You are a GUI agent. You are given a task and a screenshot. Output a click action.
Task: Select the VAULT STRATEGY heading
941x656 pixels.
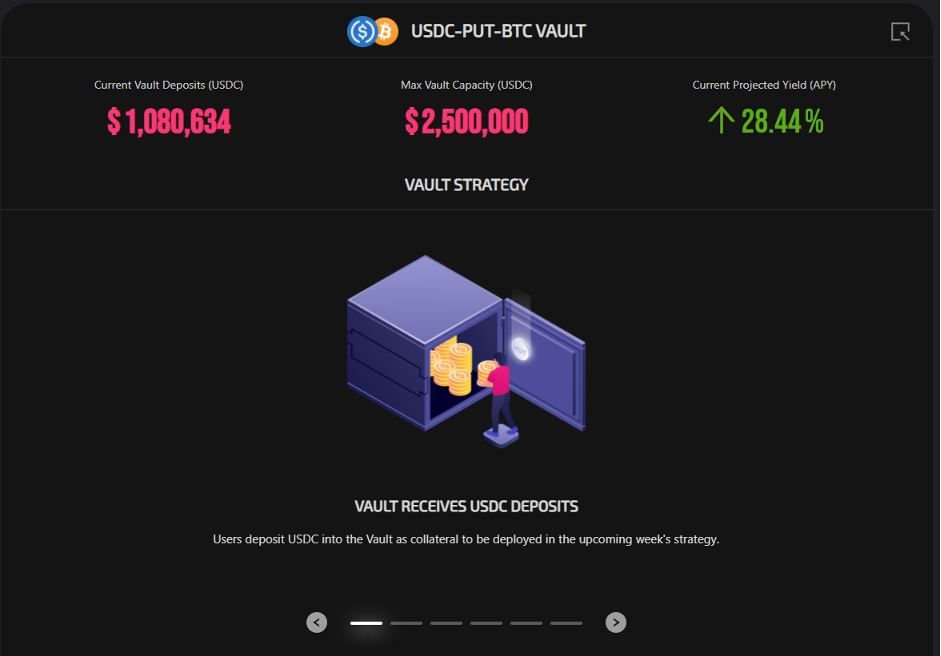[466, 185]
